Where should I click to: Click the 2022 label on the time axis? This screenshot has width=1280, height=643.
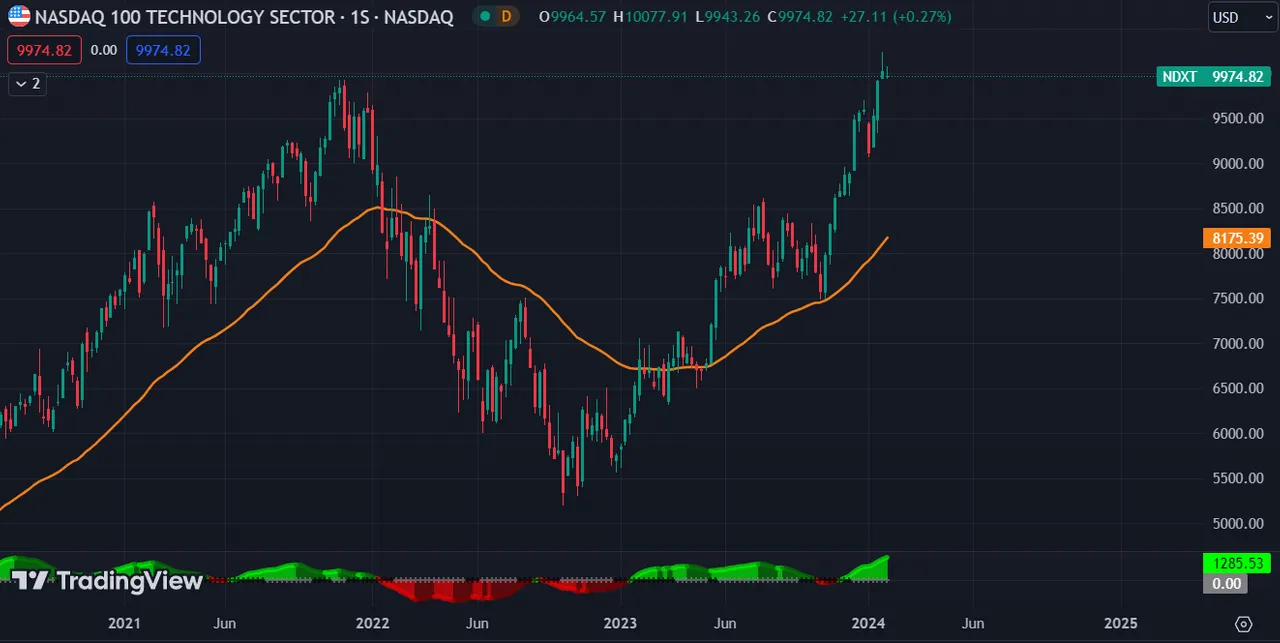pyautogui.click(x=372, y=623)
